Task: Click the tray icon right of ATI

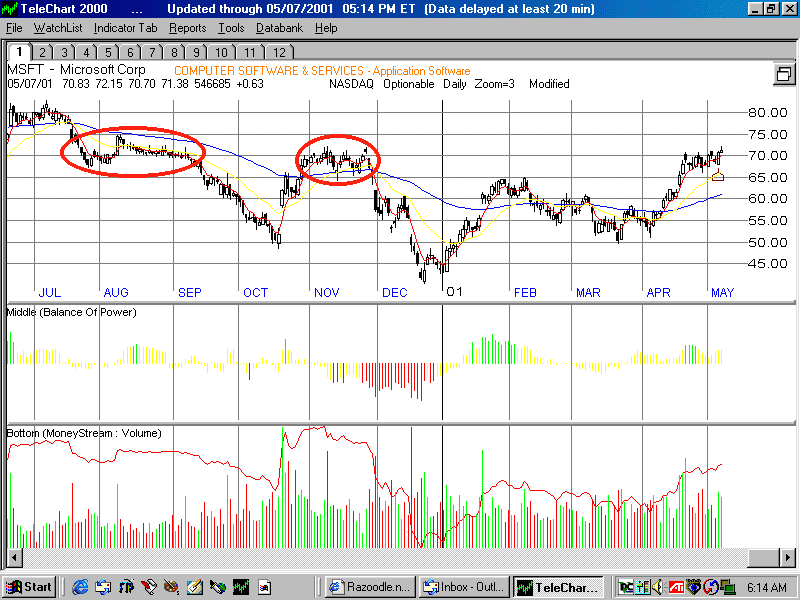Action: pos(693,587)
